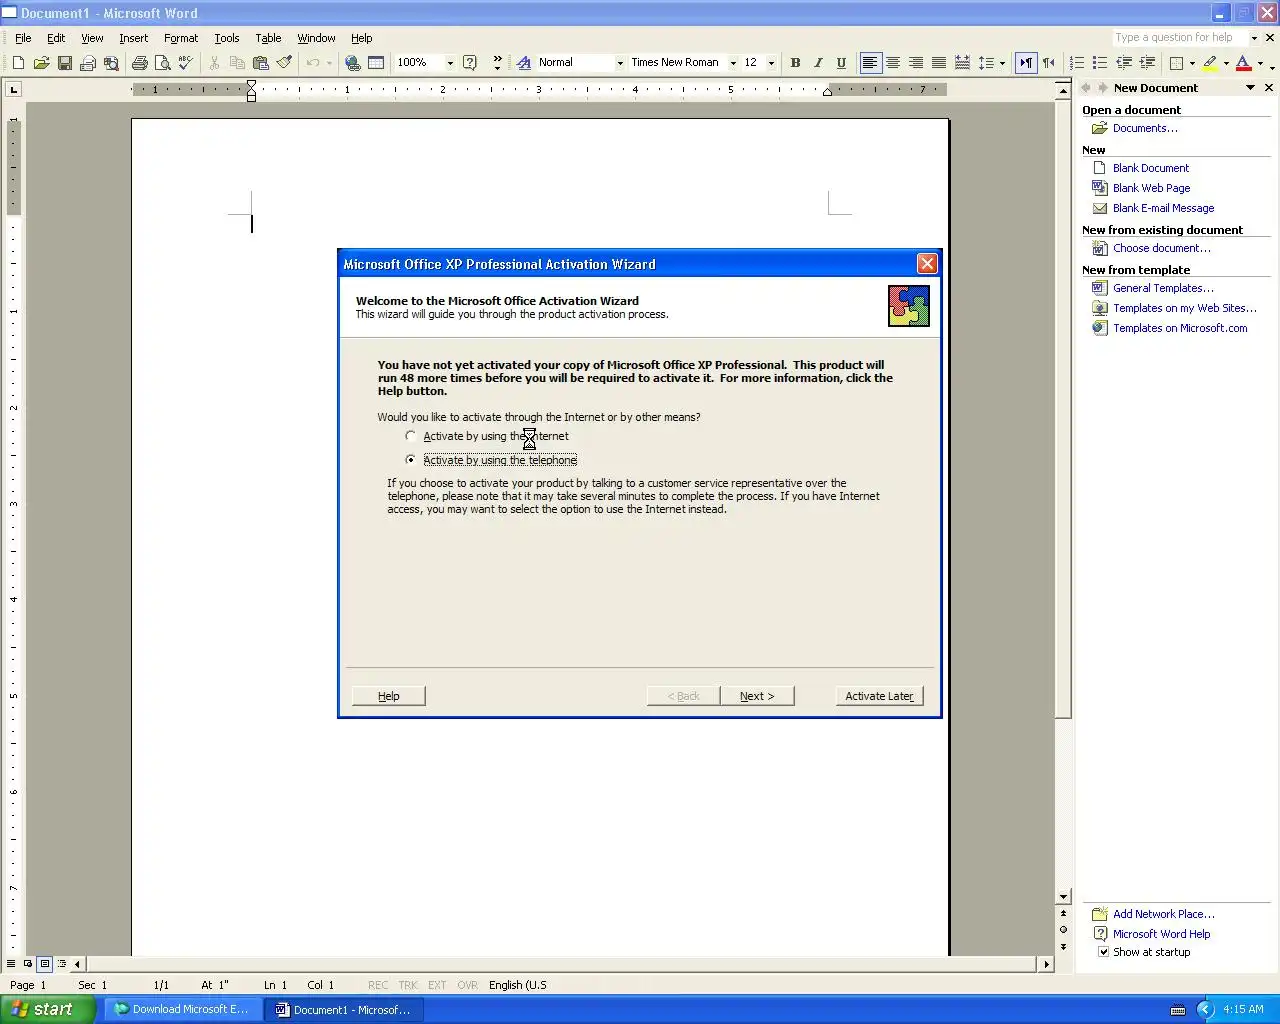Open the Tools menu

(227, 38)
